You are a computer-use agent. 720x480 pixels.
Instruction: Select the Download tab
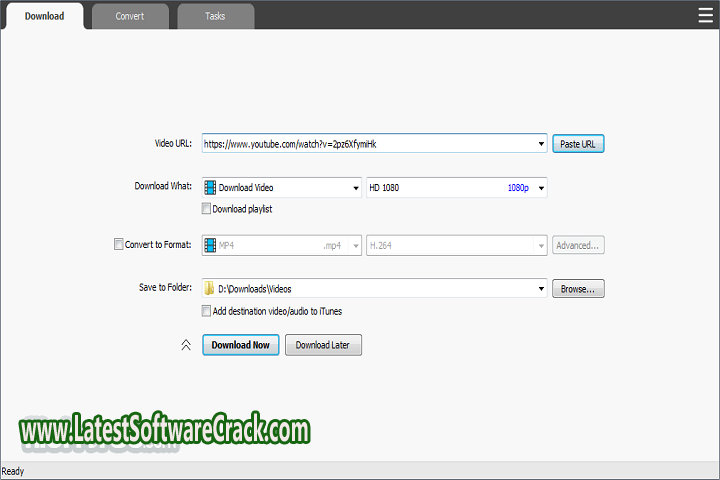coord(43,16)
